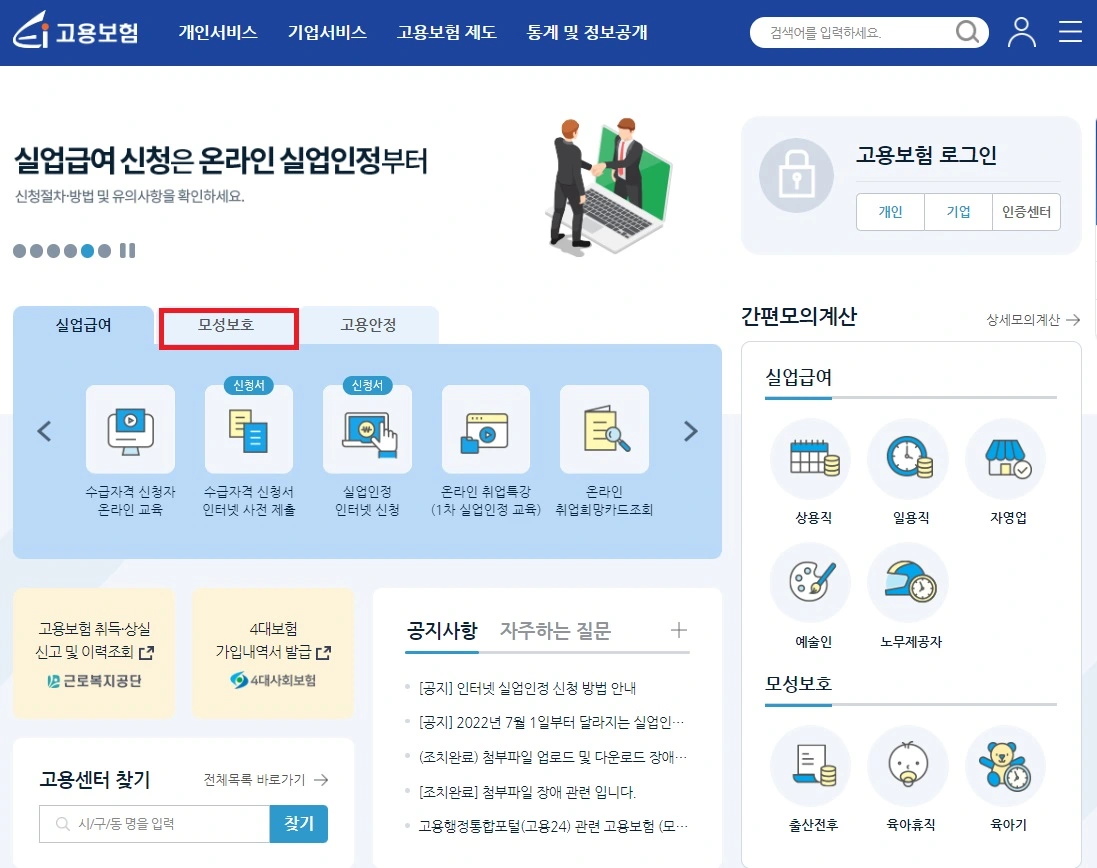Select the 일용직 clock icon
The width and height of the screenshot is (1097, 868).
click(907, 459)
